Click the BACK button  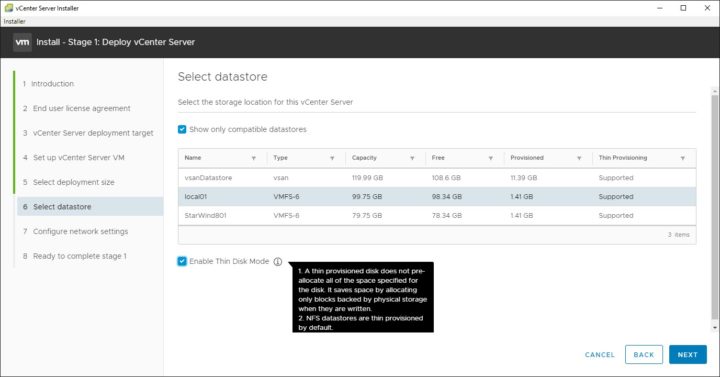[644, 354]
